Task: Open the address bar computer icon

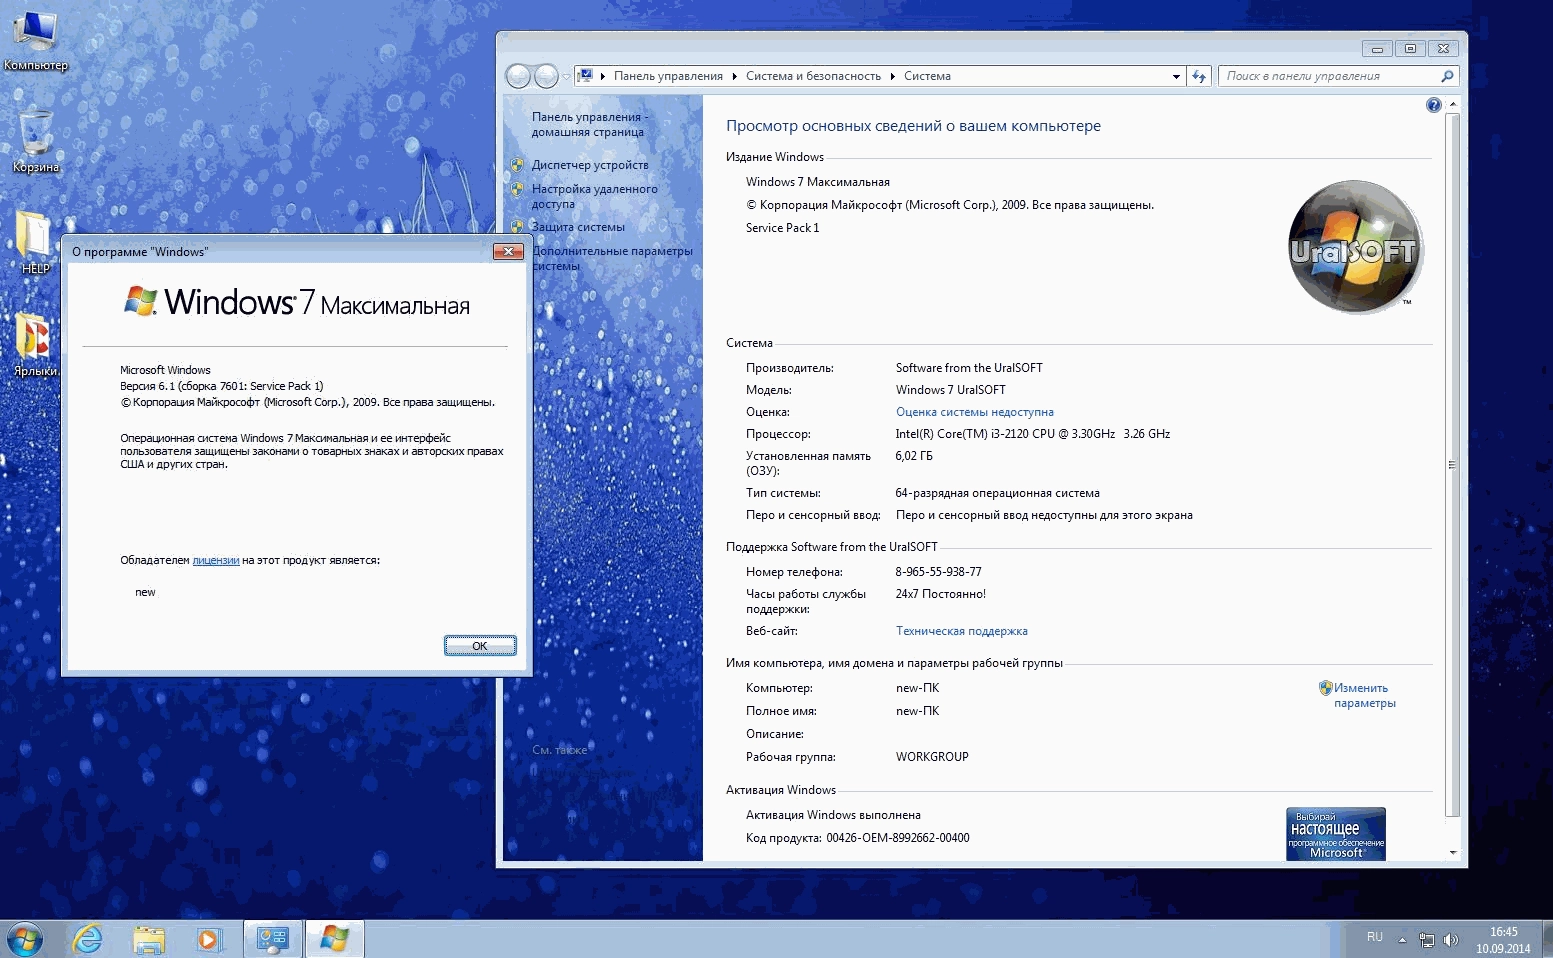Action: pos(586,76)
